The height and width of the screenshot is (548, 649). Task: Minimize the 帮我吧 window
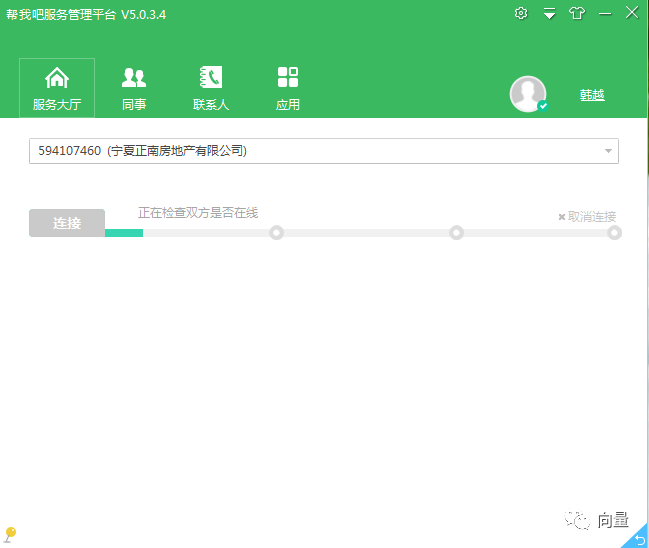[605, 13]
